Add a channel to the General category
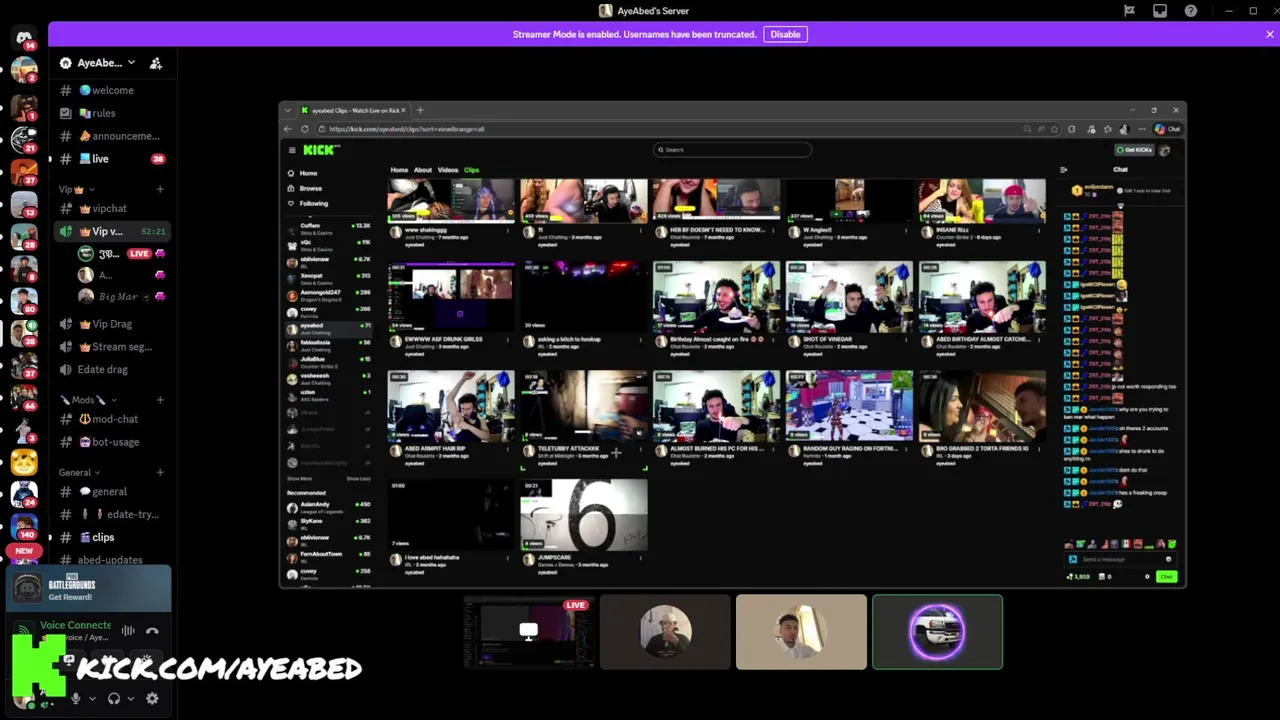The image size is (1280, 720). (x=160, y=472)
